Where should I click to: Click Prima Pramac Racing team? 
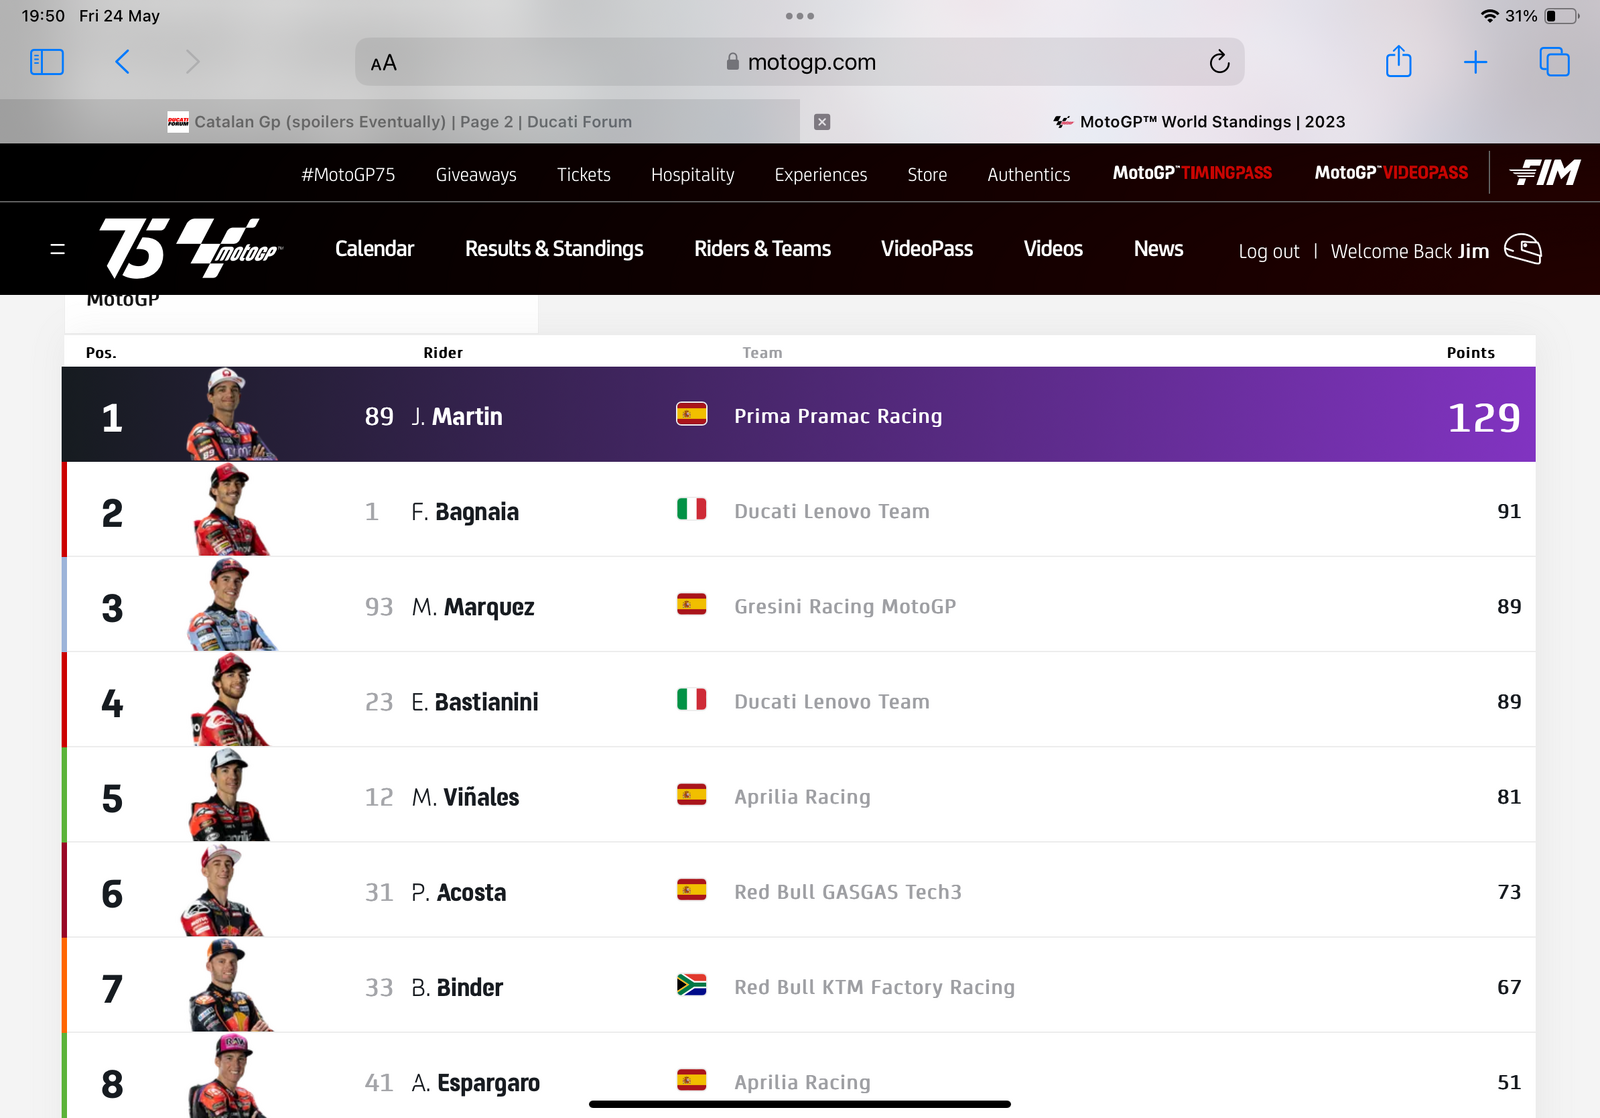(838, 416)
